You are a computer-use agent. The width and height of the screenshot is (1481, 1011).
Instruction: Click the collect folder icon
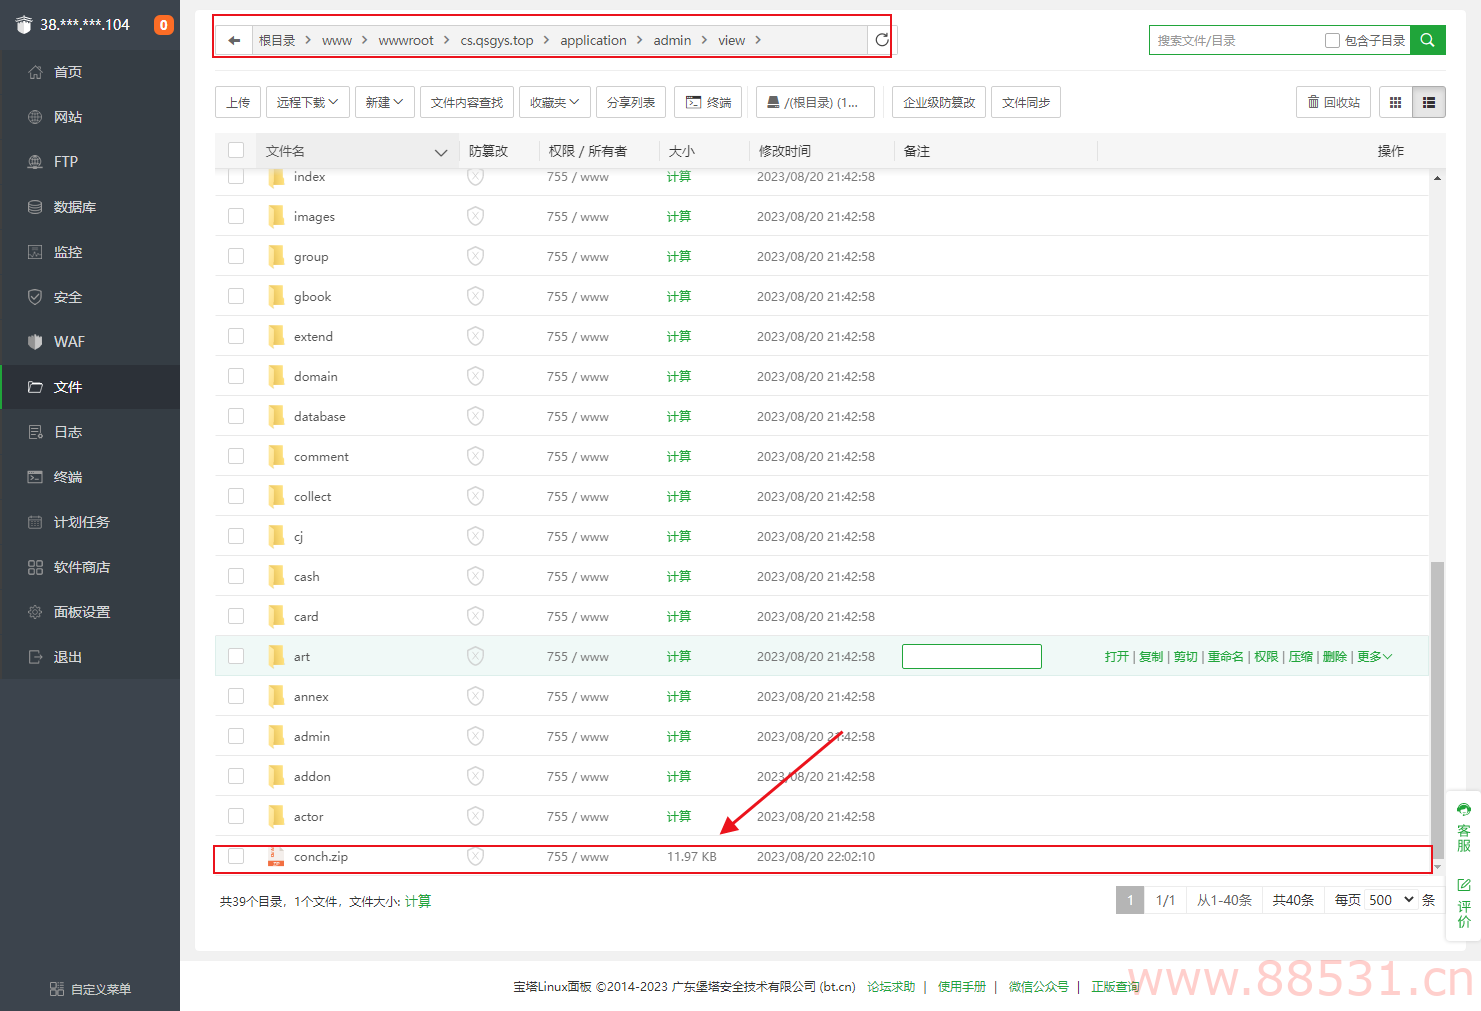pyautogui.click(x=276, y=496)
